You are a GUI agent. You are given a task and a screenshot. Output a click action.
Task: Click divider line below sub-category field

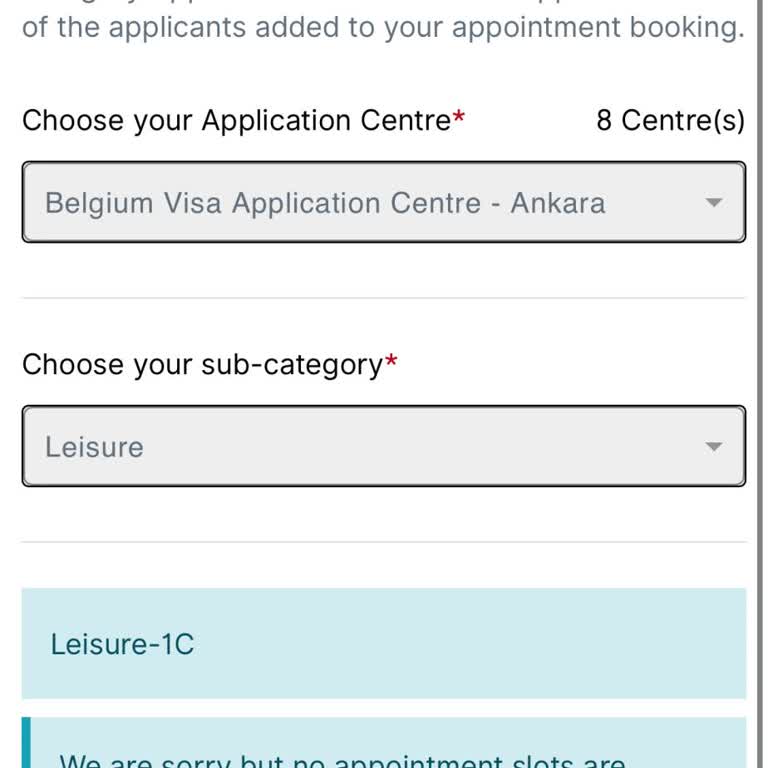point(383,542)
